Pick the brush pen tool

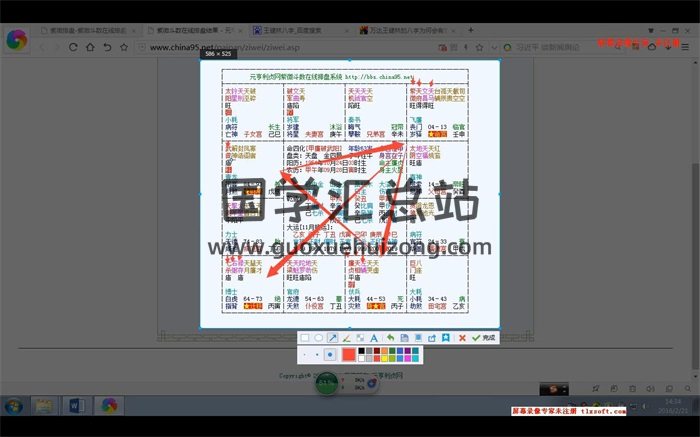point(347,338)
